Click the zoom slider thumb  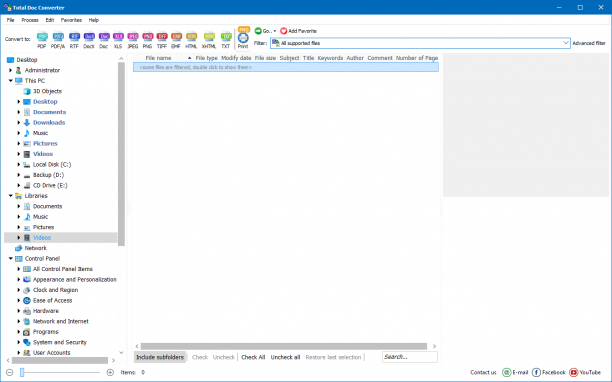tap(22, 372)
